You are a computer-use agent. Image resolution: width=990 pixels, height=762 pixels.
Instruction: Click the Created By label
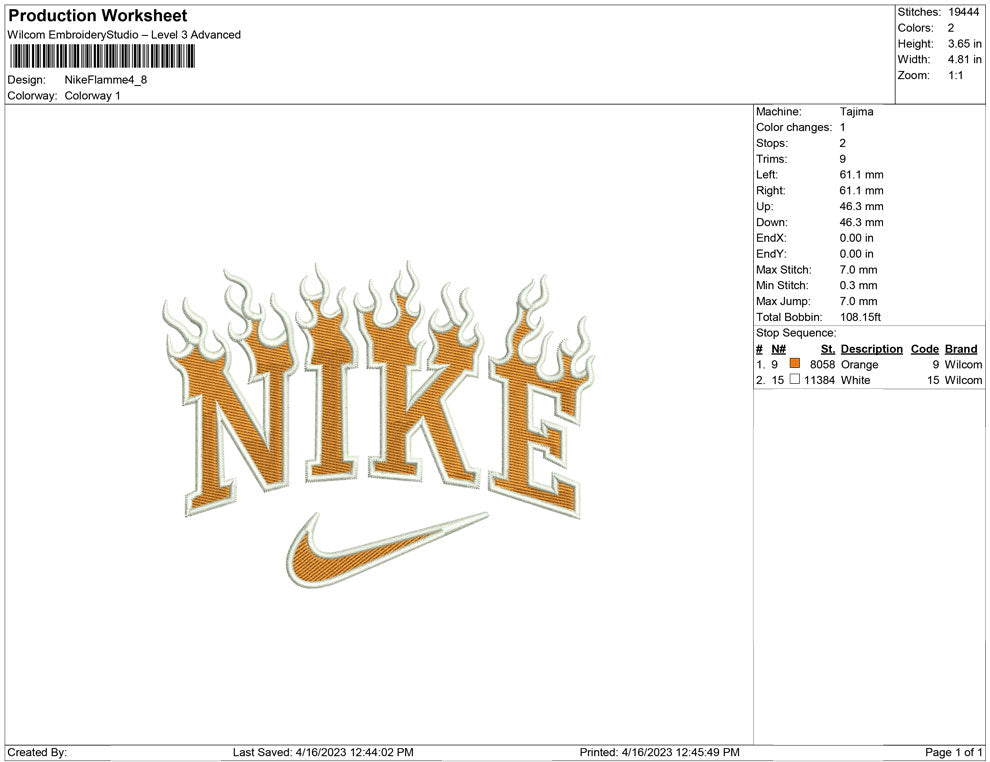(37, 752)
